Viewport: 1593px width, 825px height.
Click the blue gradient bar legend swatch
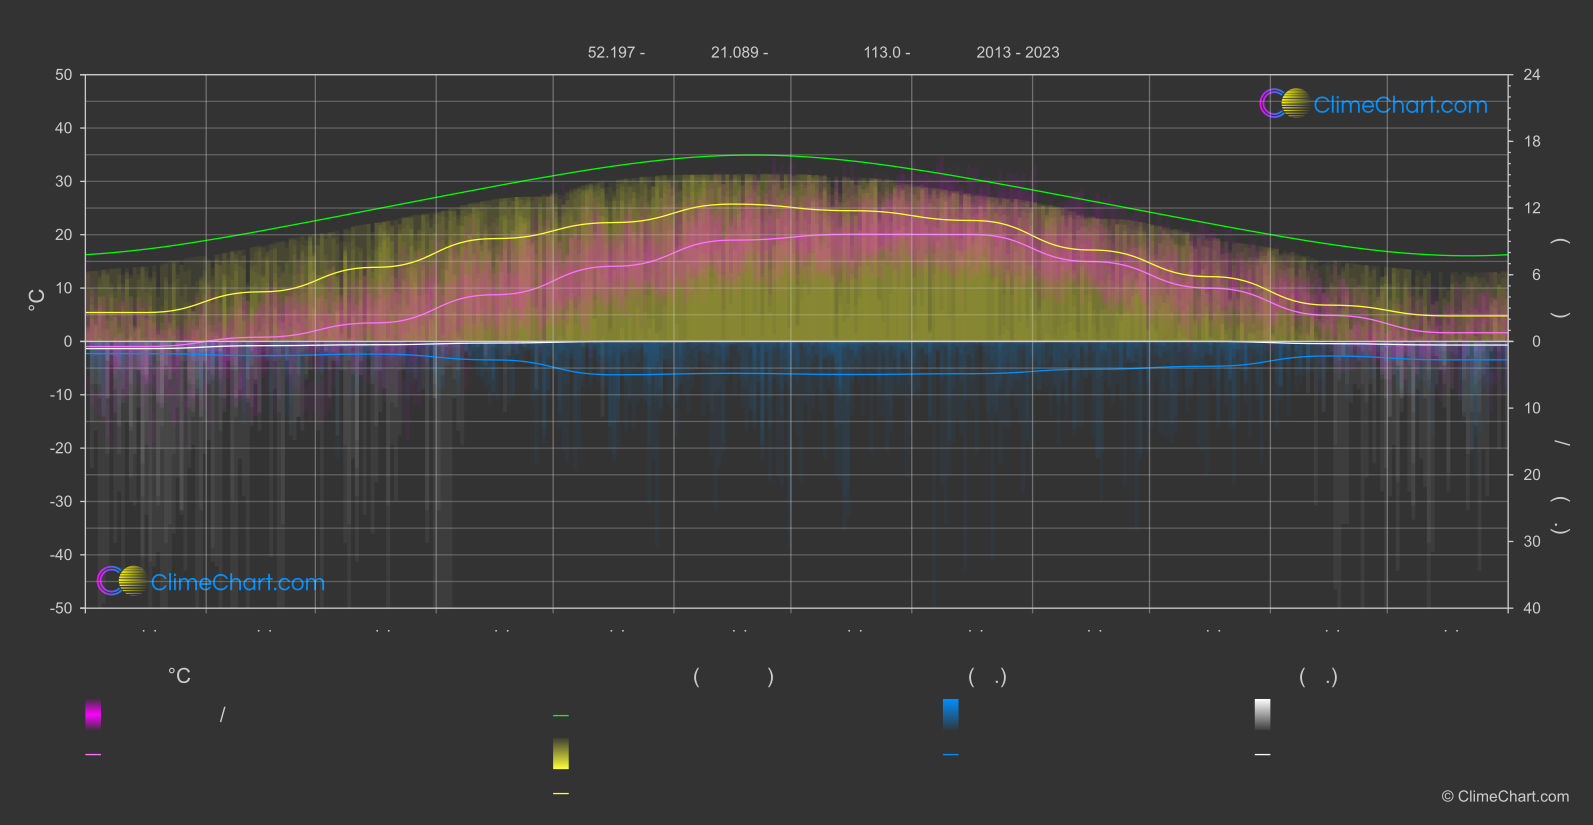(x=950, y=714)
